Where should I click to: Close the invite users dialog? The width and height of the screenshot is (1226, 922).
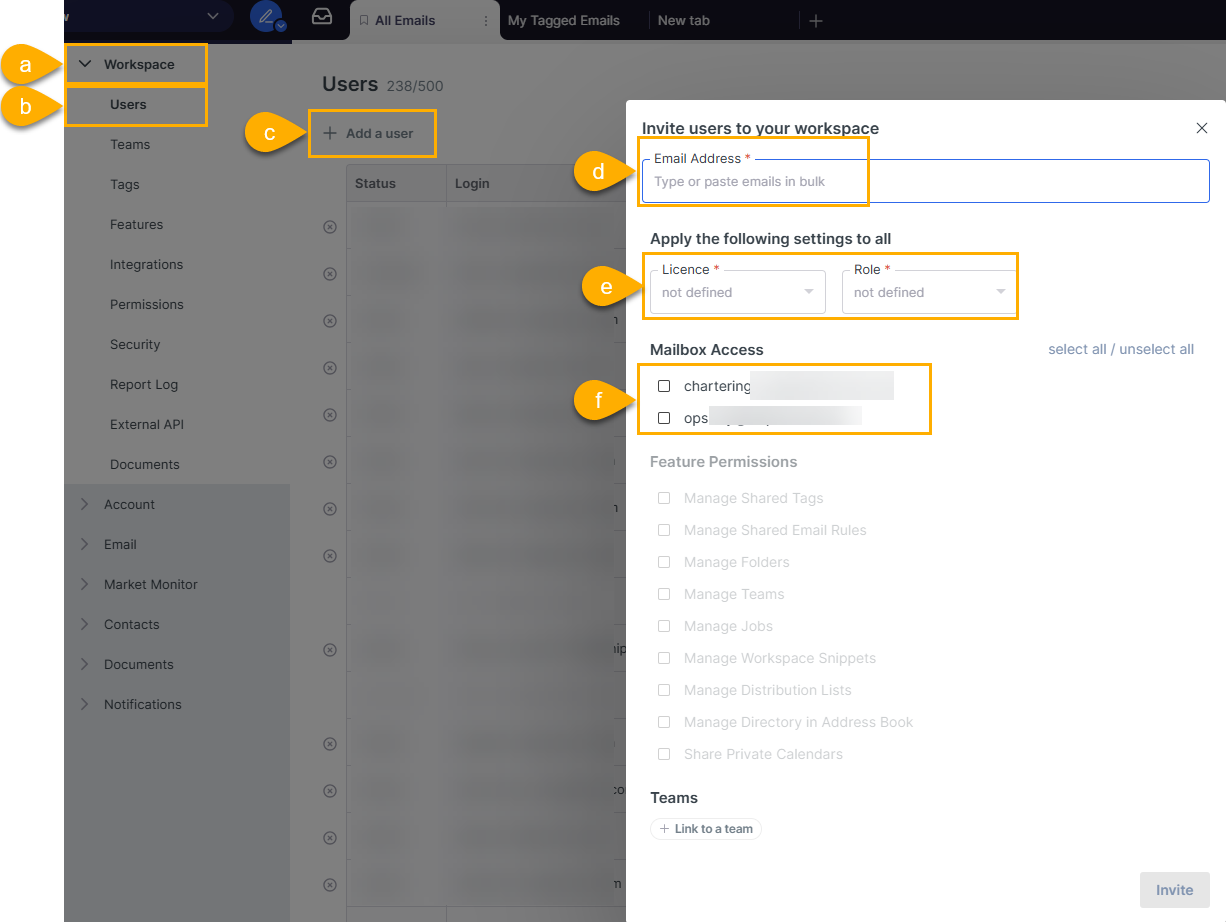click(1201, 128)
